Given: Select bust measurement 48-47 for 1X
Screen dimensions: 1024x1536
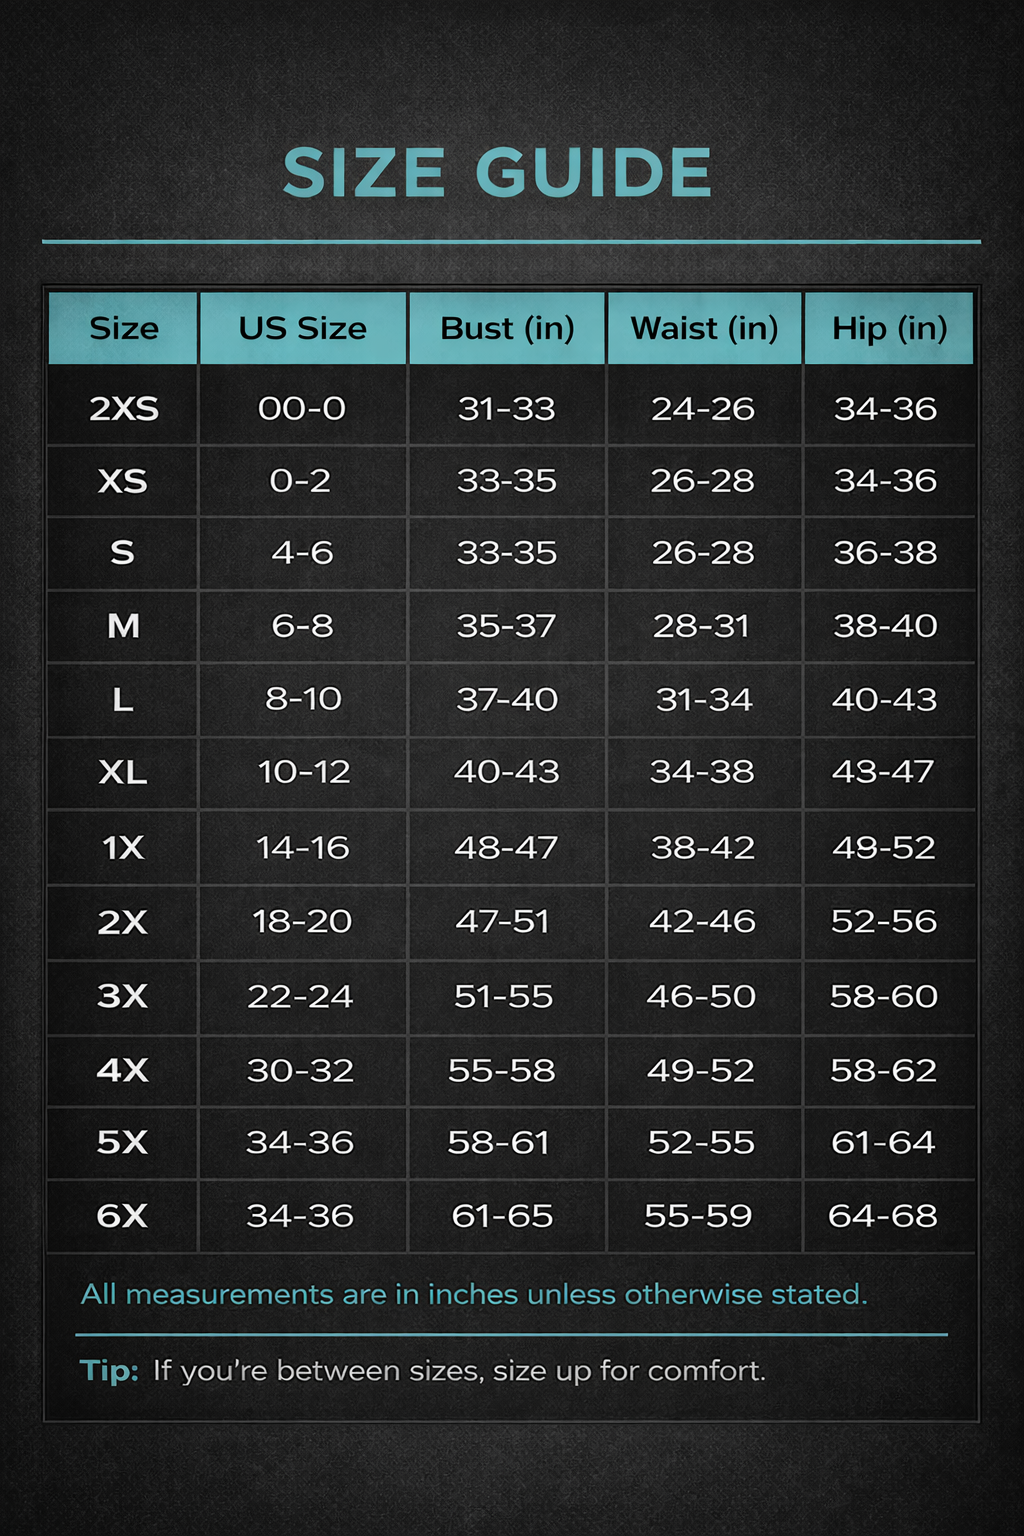Looking at the screenshot, I should [506, 848].
